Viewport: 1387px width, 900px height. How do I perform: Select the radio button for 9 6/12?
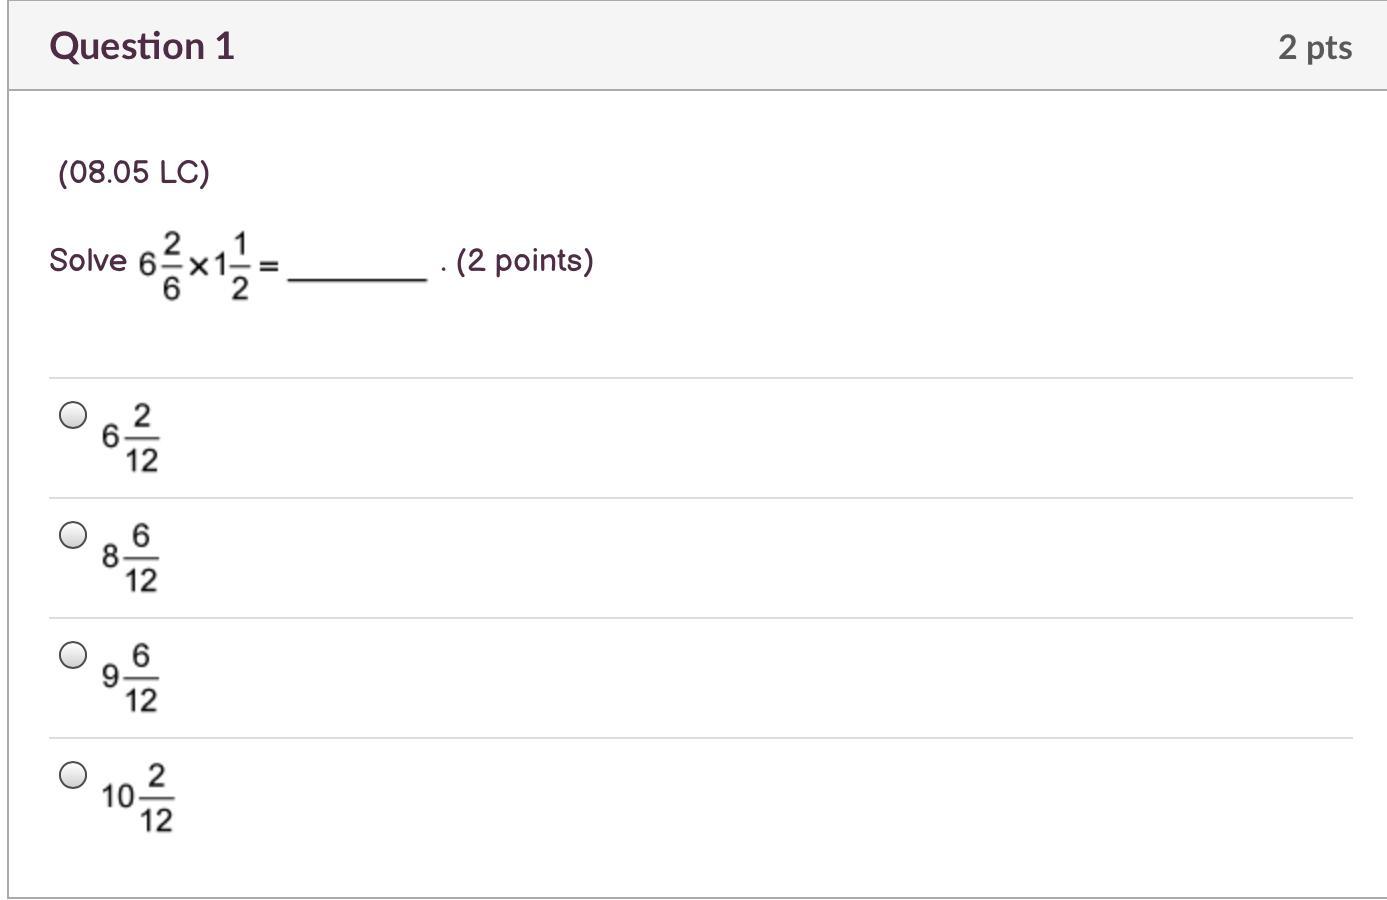coord(73,655)
